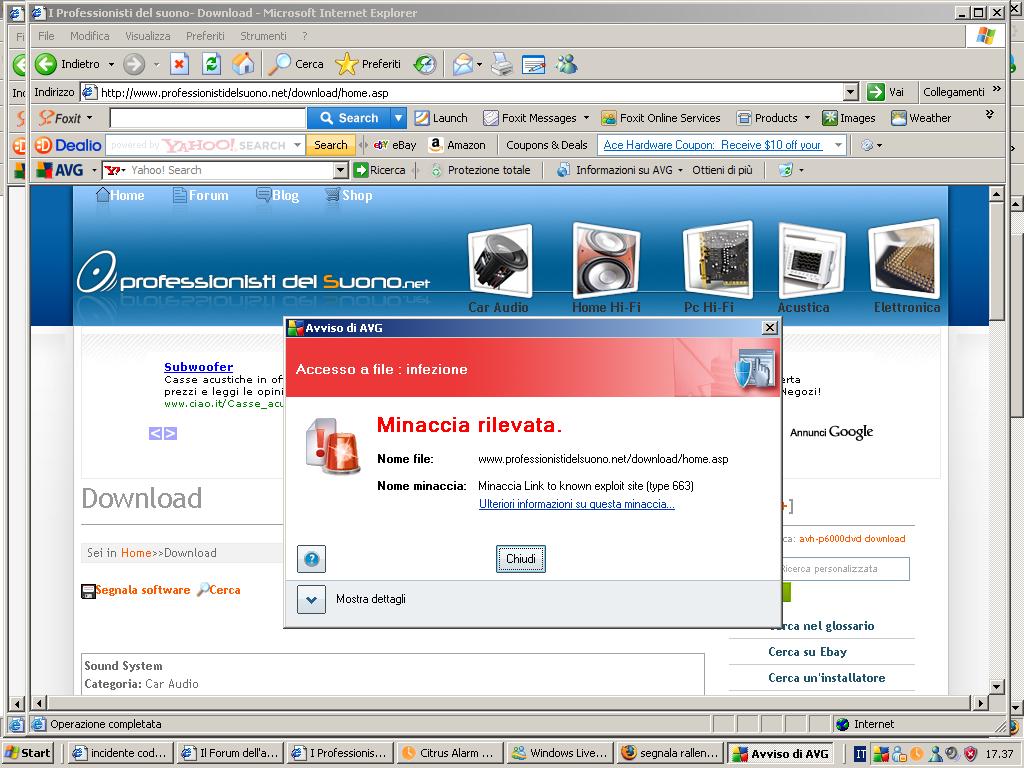Open Foxit Messages dropdown

[x=536, y=118]
